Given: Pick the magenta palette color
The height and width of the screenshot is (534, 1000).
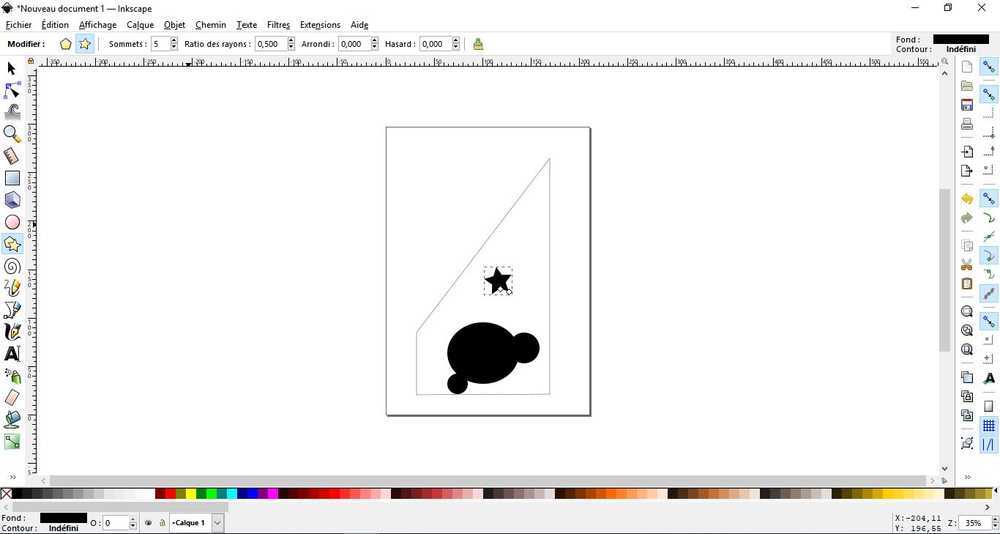Looking at the screenshot, I should click(272, 494).
